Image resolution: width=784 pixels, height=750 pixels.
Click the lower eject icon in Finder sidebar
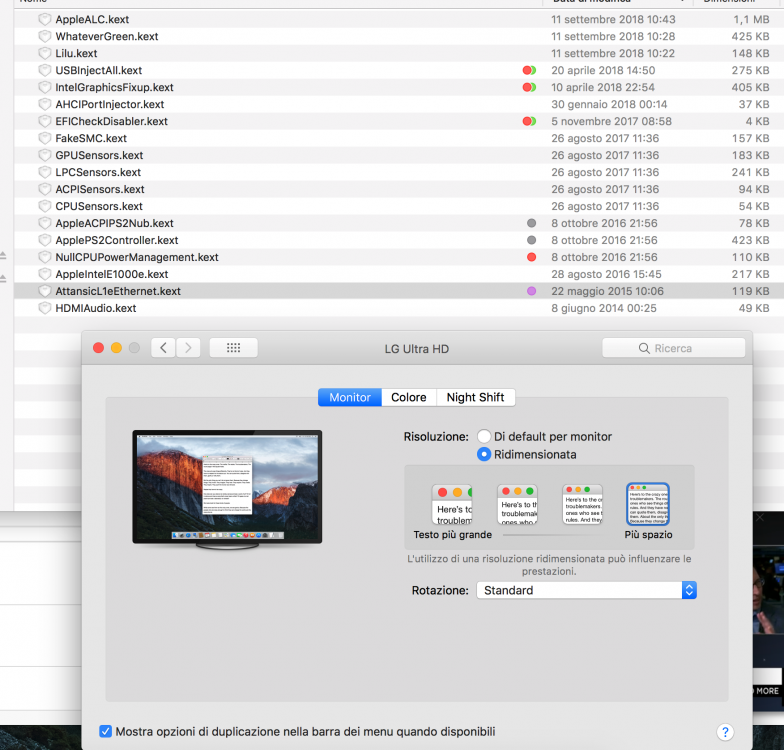(x=3, y=278)
